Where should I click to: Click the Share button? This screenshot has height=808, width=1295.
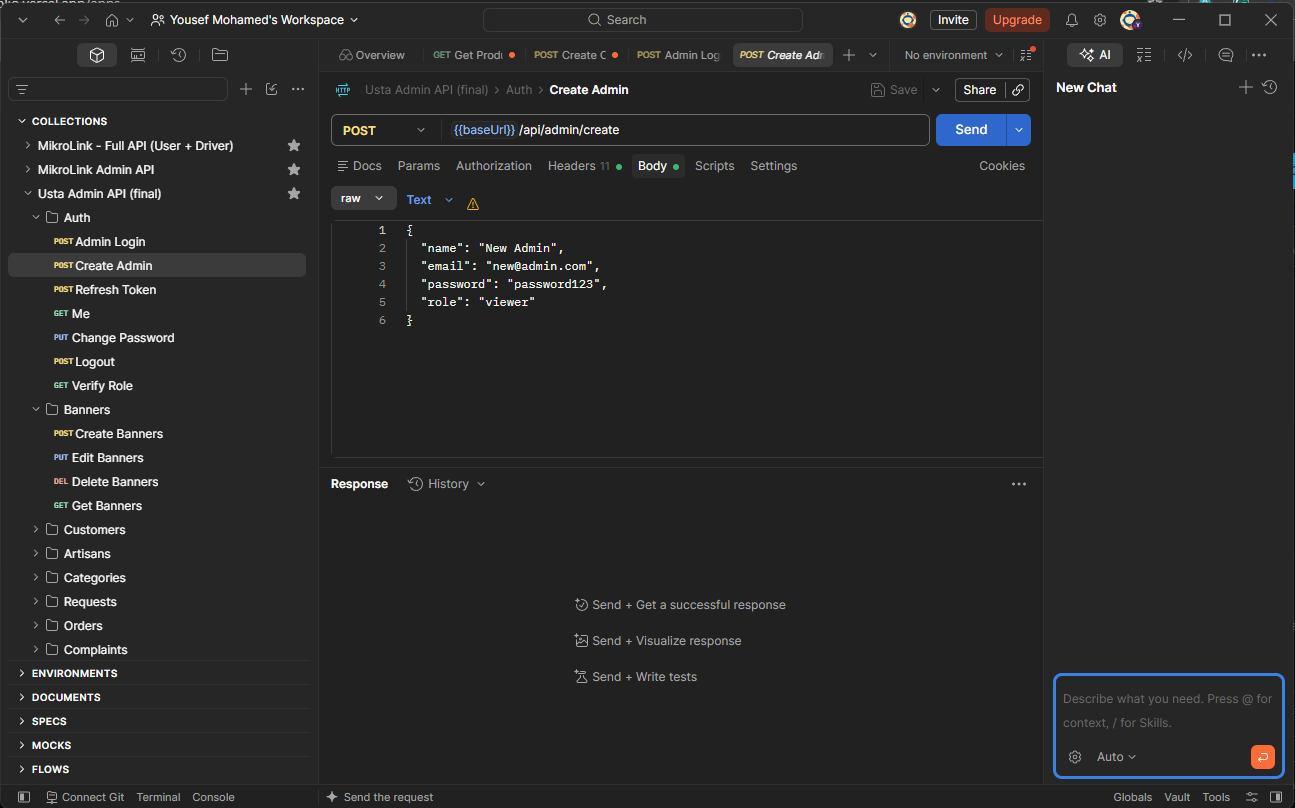click(980, 90)
